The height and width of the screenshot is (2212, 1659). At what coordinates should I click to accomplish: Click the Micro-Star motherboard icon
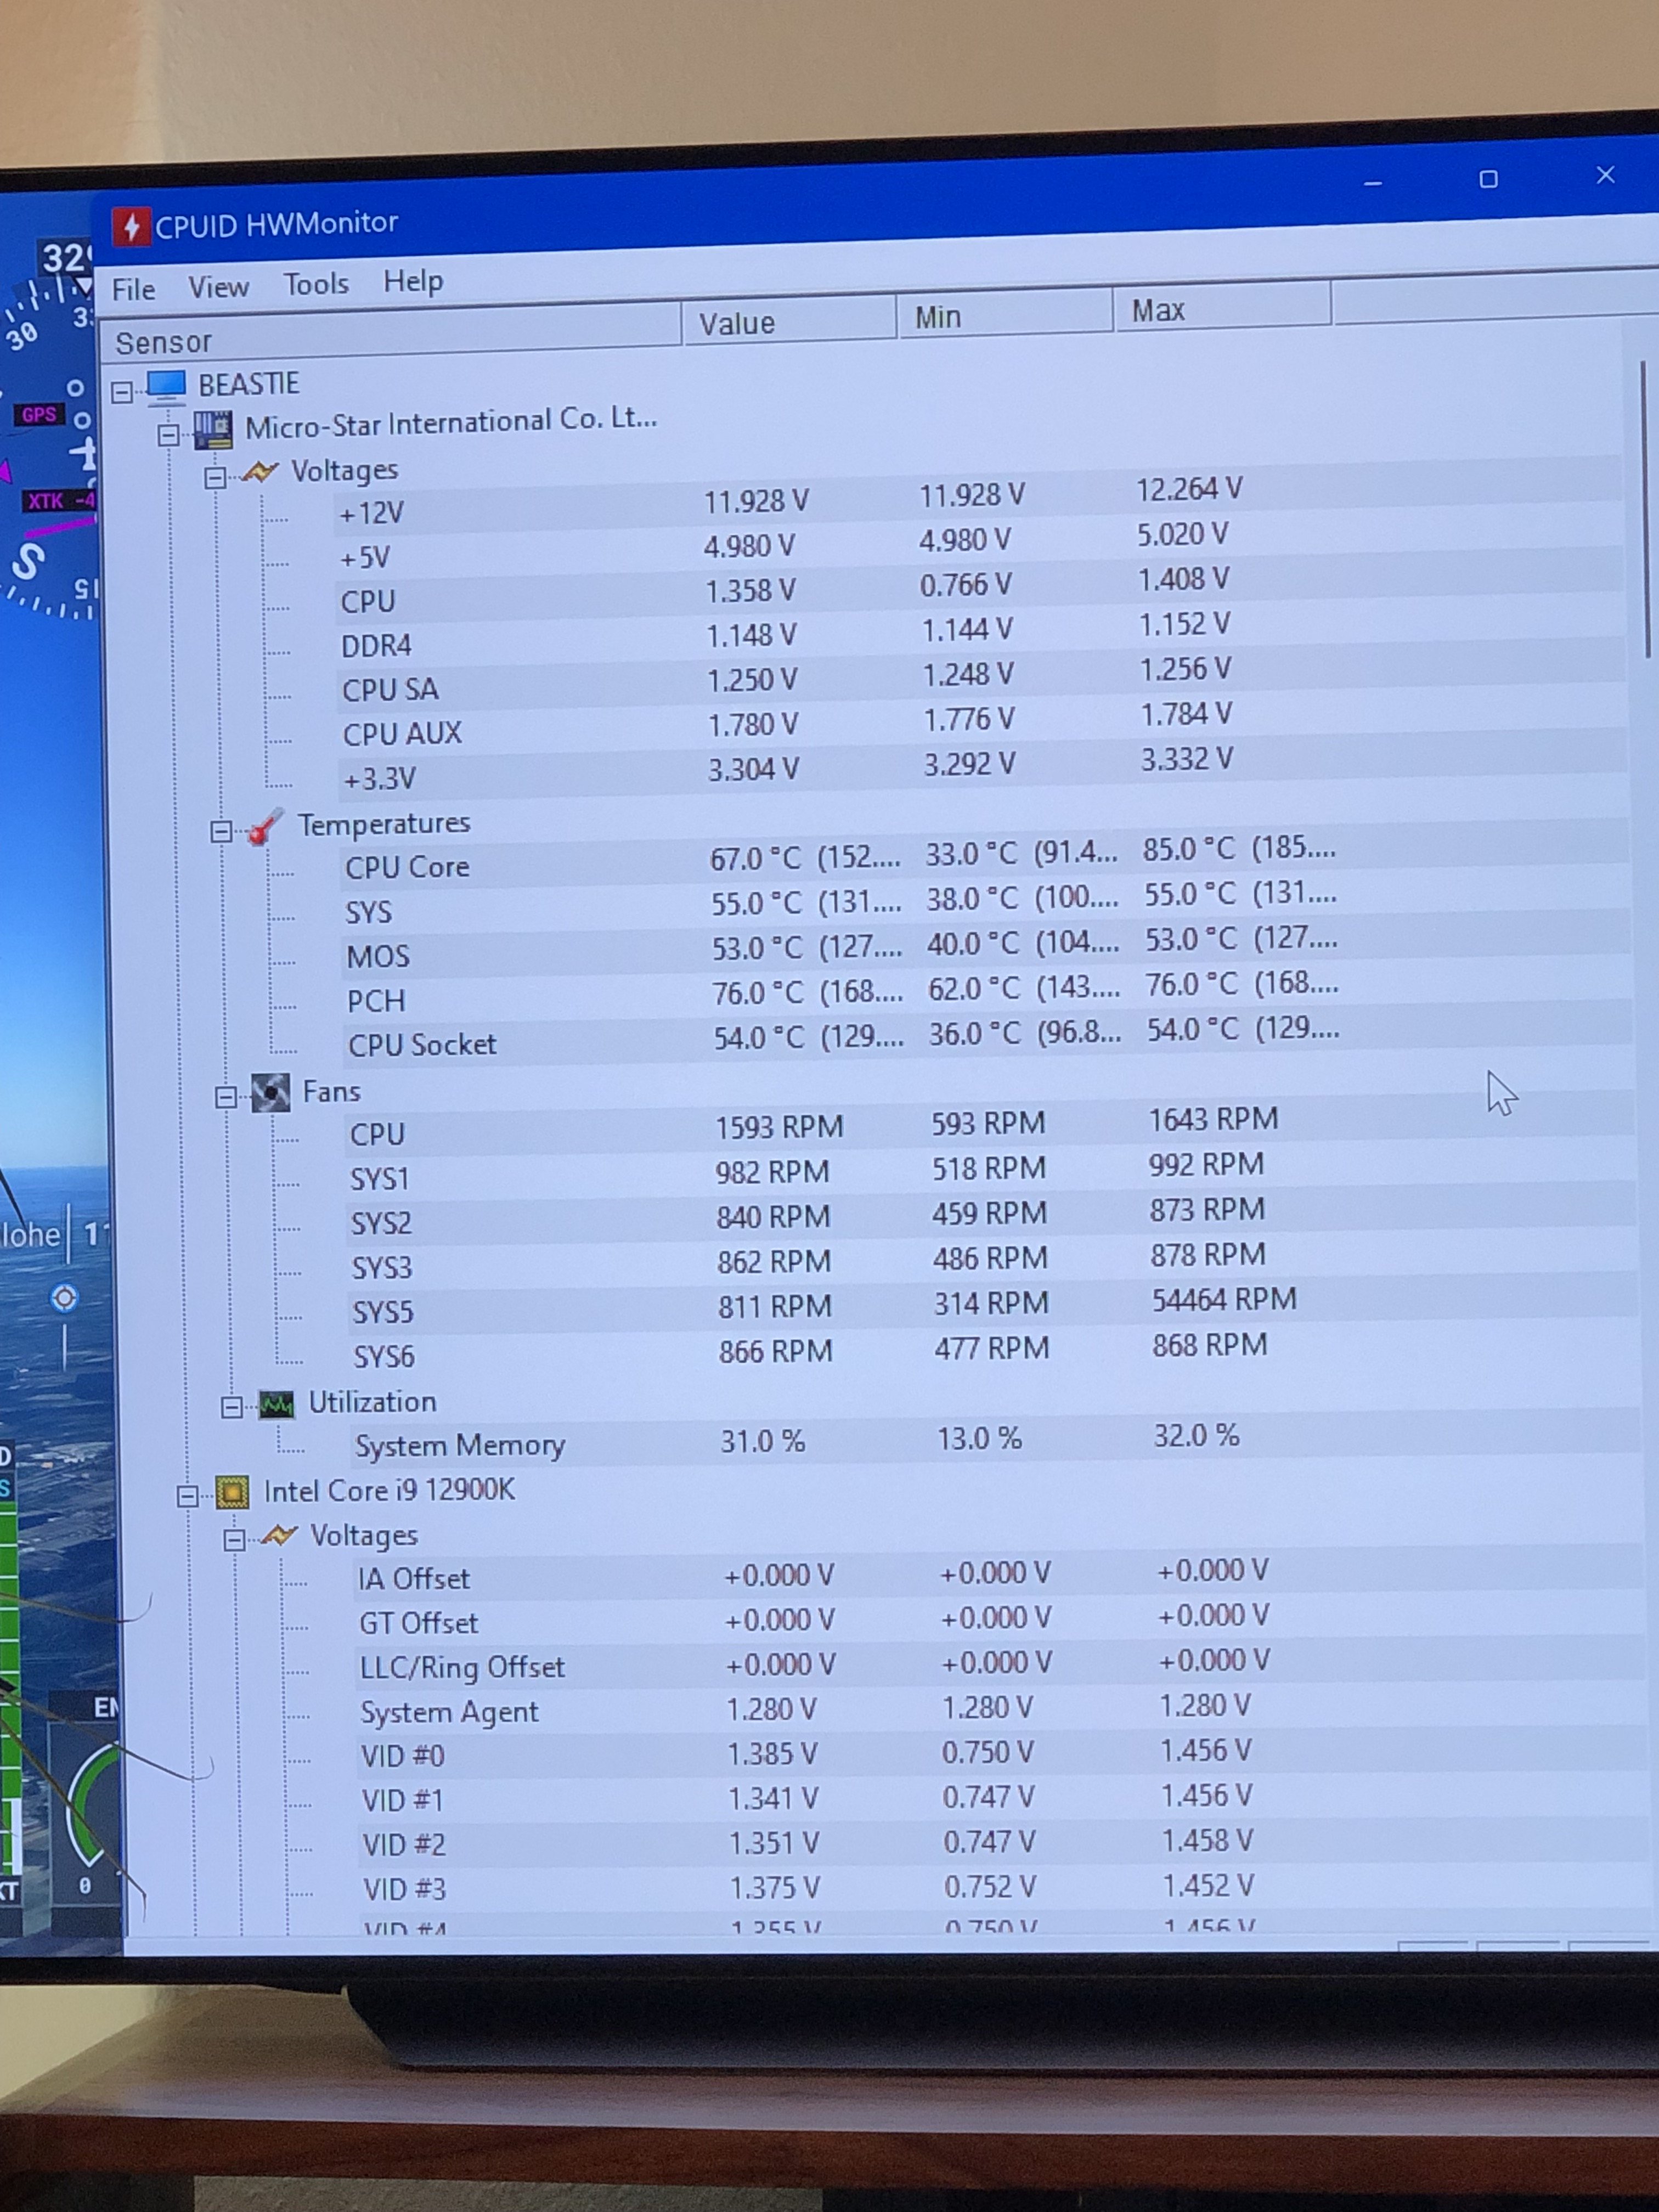coord(213,430)
